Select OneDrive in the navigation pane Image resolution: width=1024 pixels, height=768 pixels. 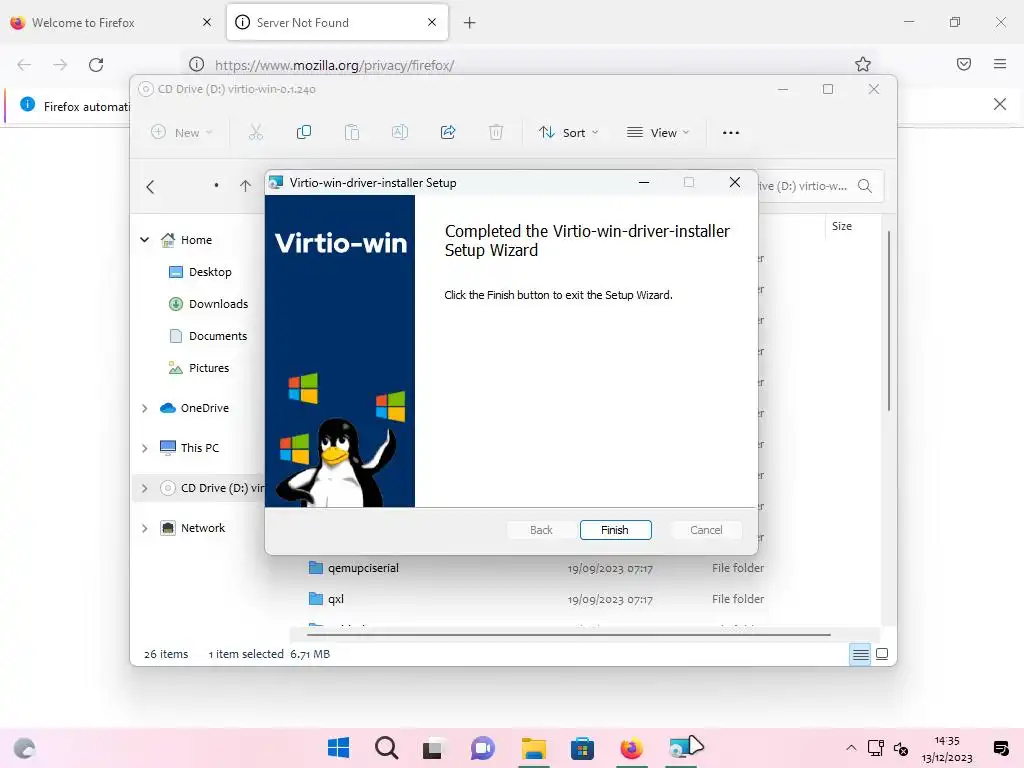click(194, 408)
